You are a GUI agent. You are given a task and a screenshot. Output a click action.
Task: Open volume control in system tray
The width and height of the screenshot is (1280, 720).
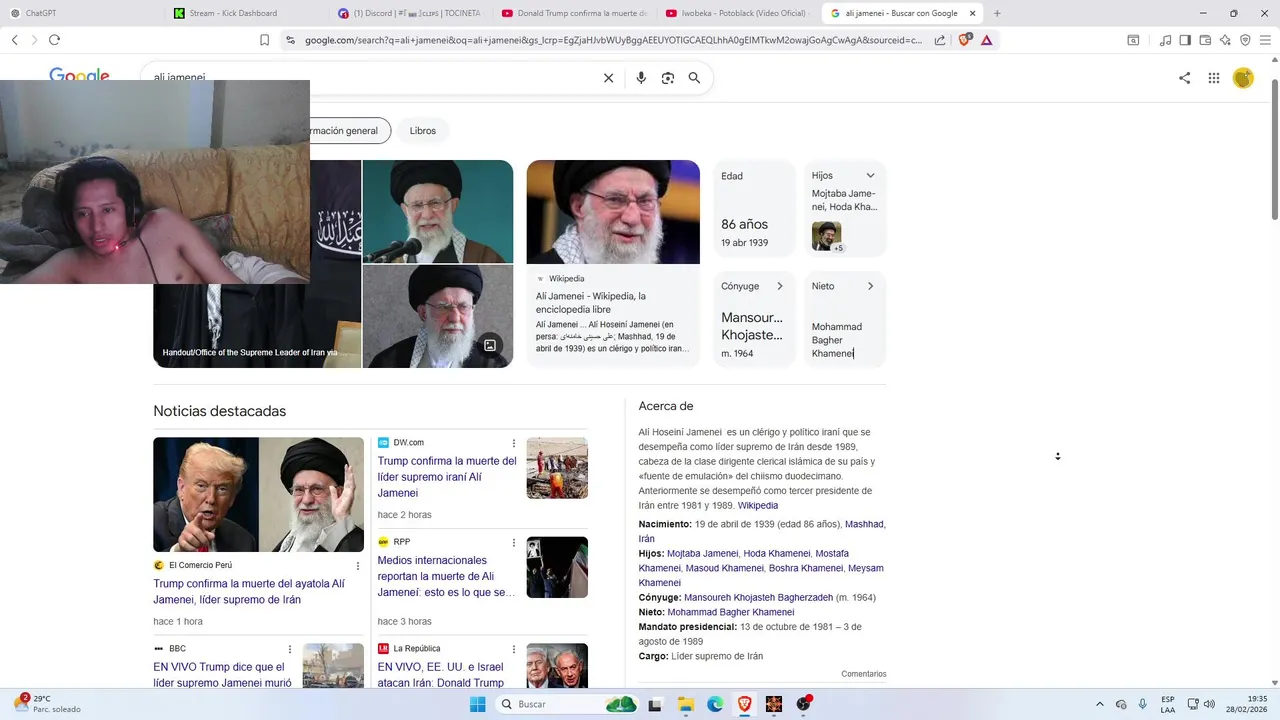click(1209, 704)
